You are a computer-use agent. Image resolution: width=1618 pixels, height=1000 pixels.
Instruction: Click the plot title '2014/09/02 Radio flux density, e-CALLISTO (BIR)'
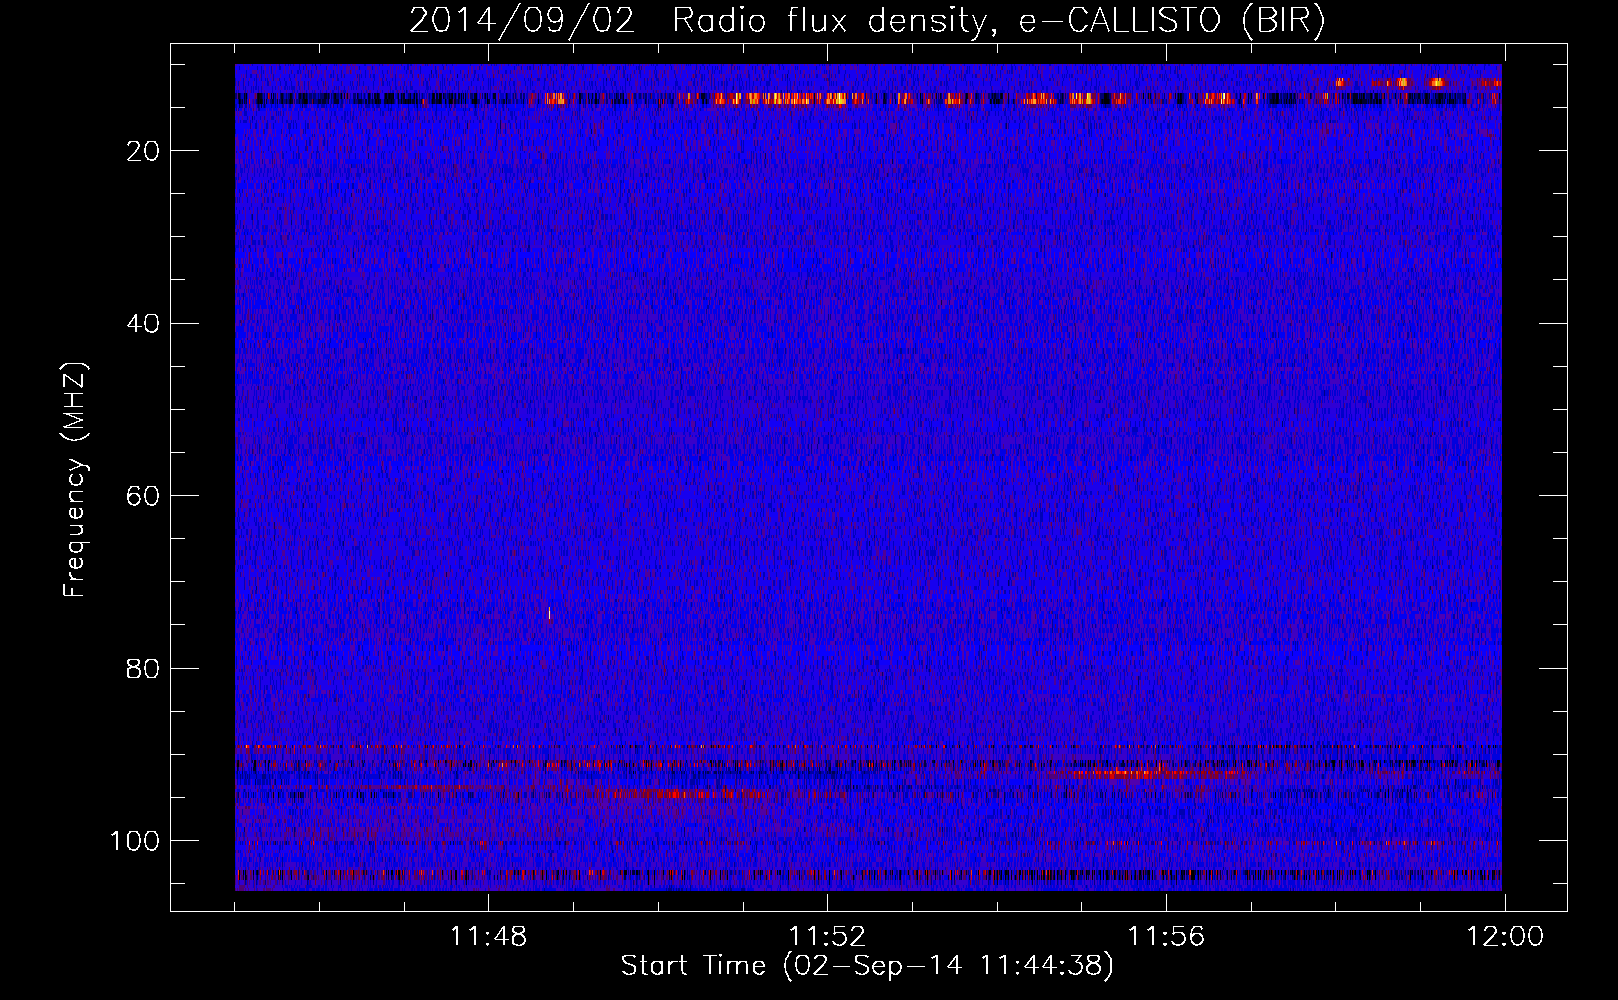click(x=867, y=21)
